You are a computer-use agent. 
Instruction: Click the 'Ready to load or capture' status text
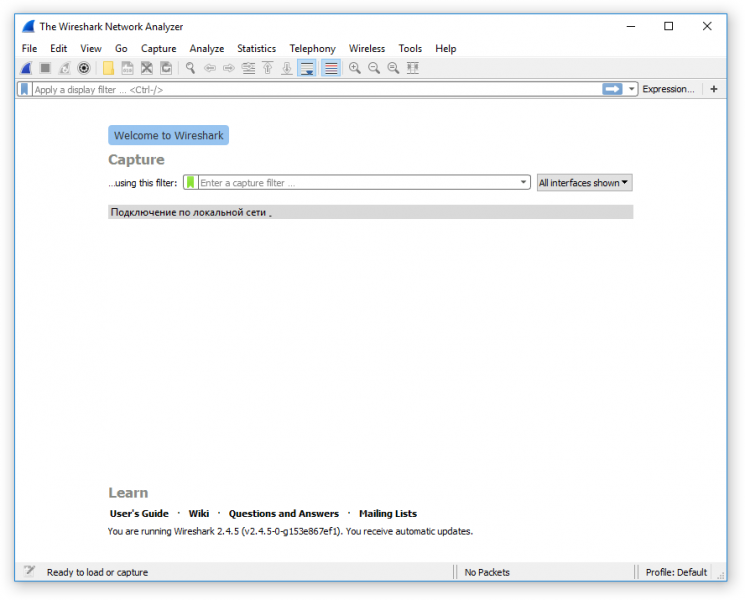pos(97,572)
